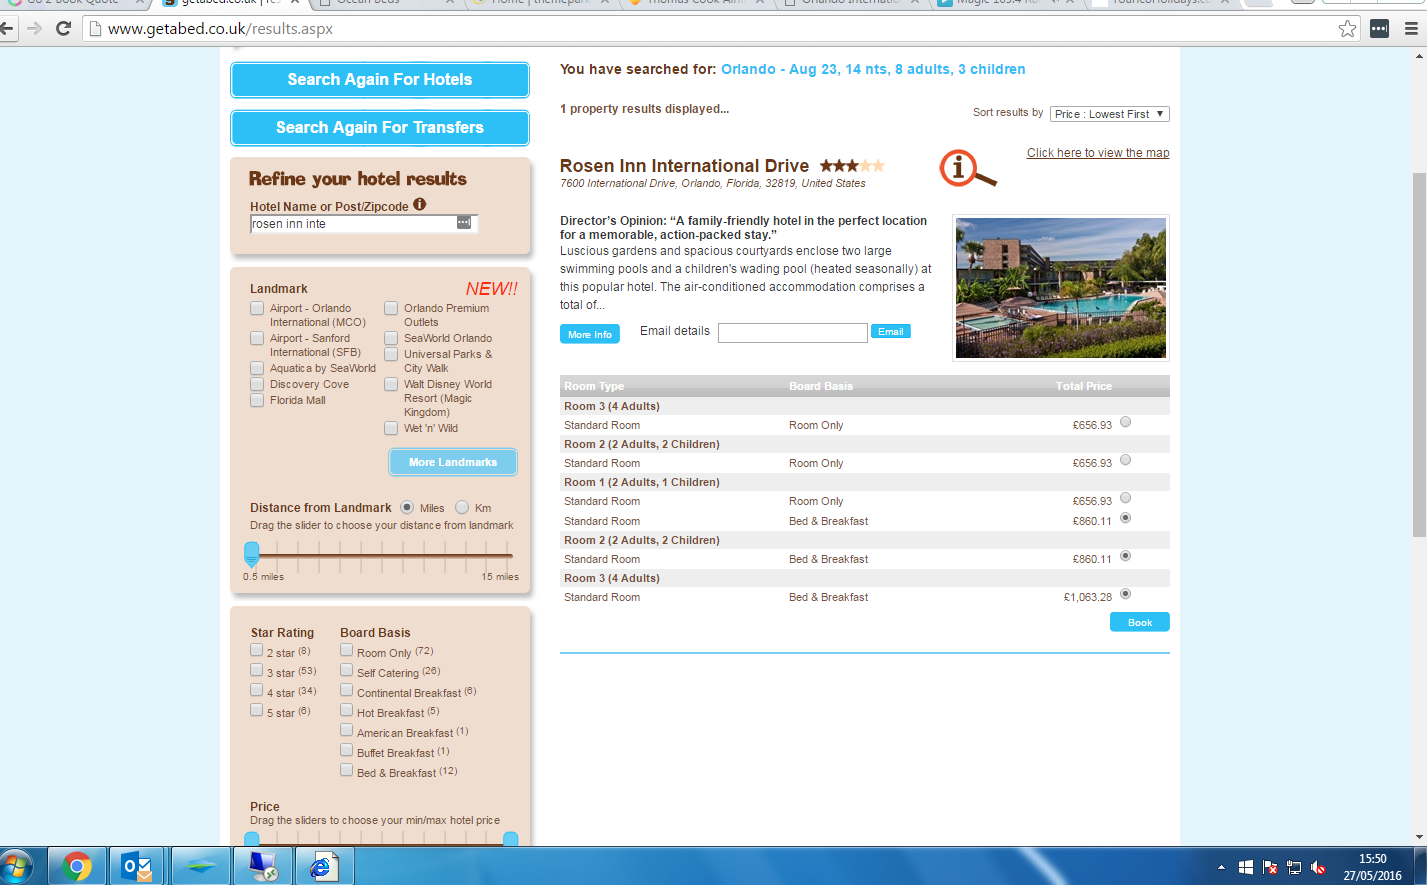Viewport: 1427px width, 885px height.
Task: Open the Sort results by dropdown
Action: (1109, 114)
